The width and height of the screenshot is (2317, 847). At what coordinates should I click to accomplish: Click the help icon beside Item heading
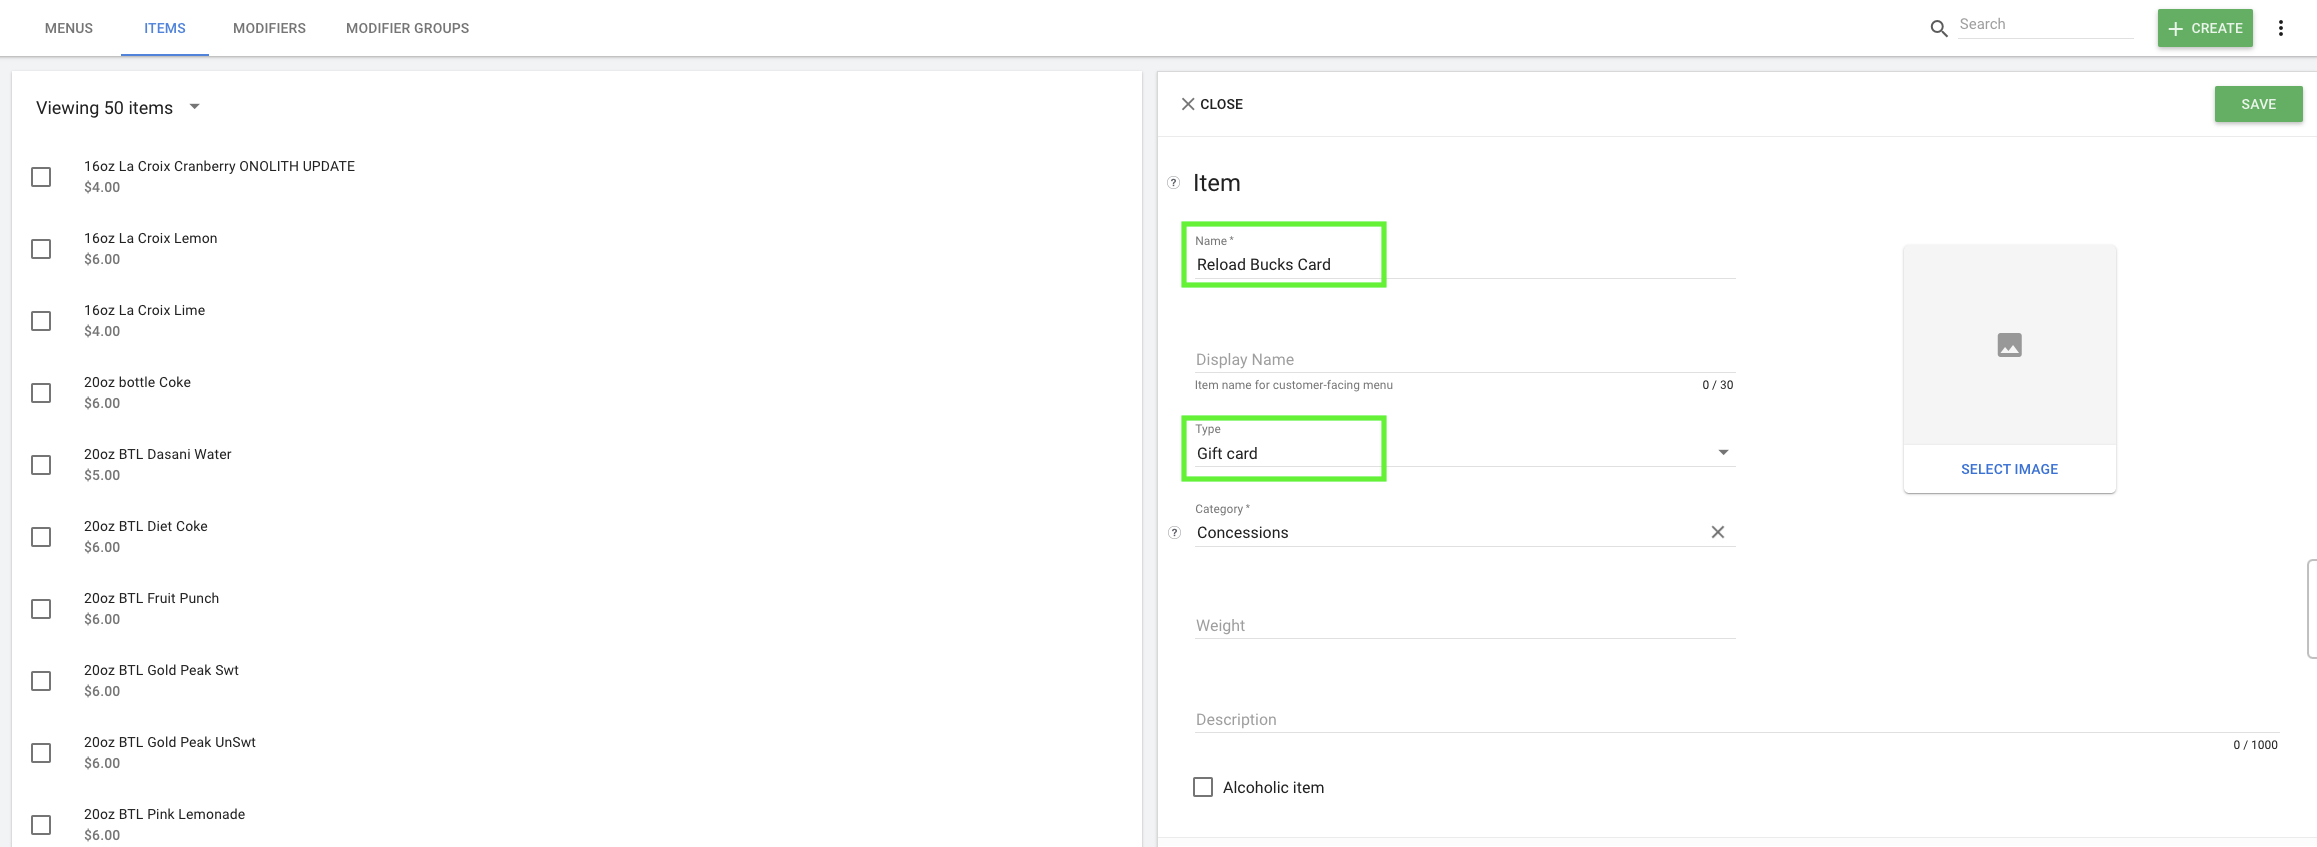tap(1174, 183)
